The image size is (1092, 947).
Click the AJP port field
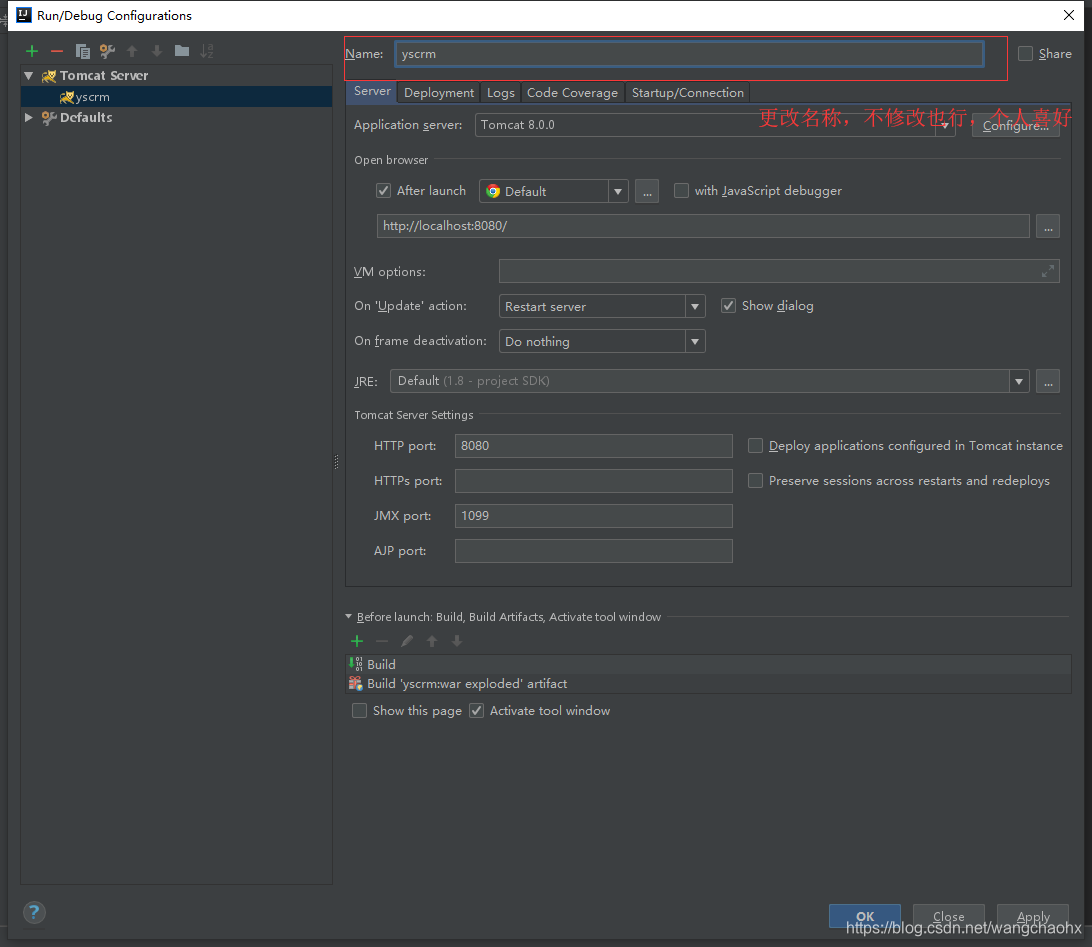(593, 551)
